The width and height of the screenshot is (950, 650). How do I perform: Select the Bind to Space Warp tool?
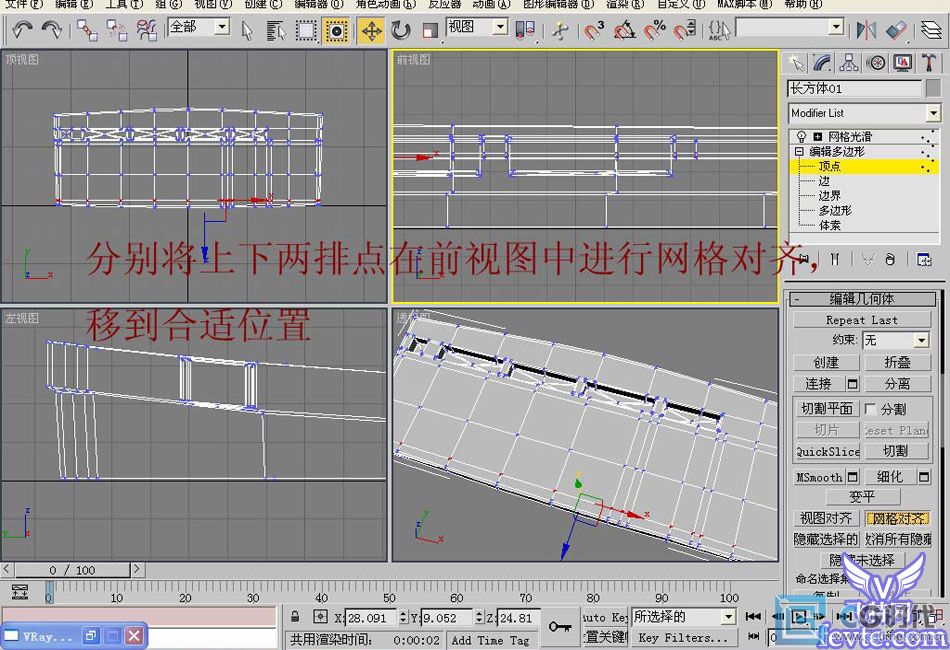click(x=147, y=30)
